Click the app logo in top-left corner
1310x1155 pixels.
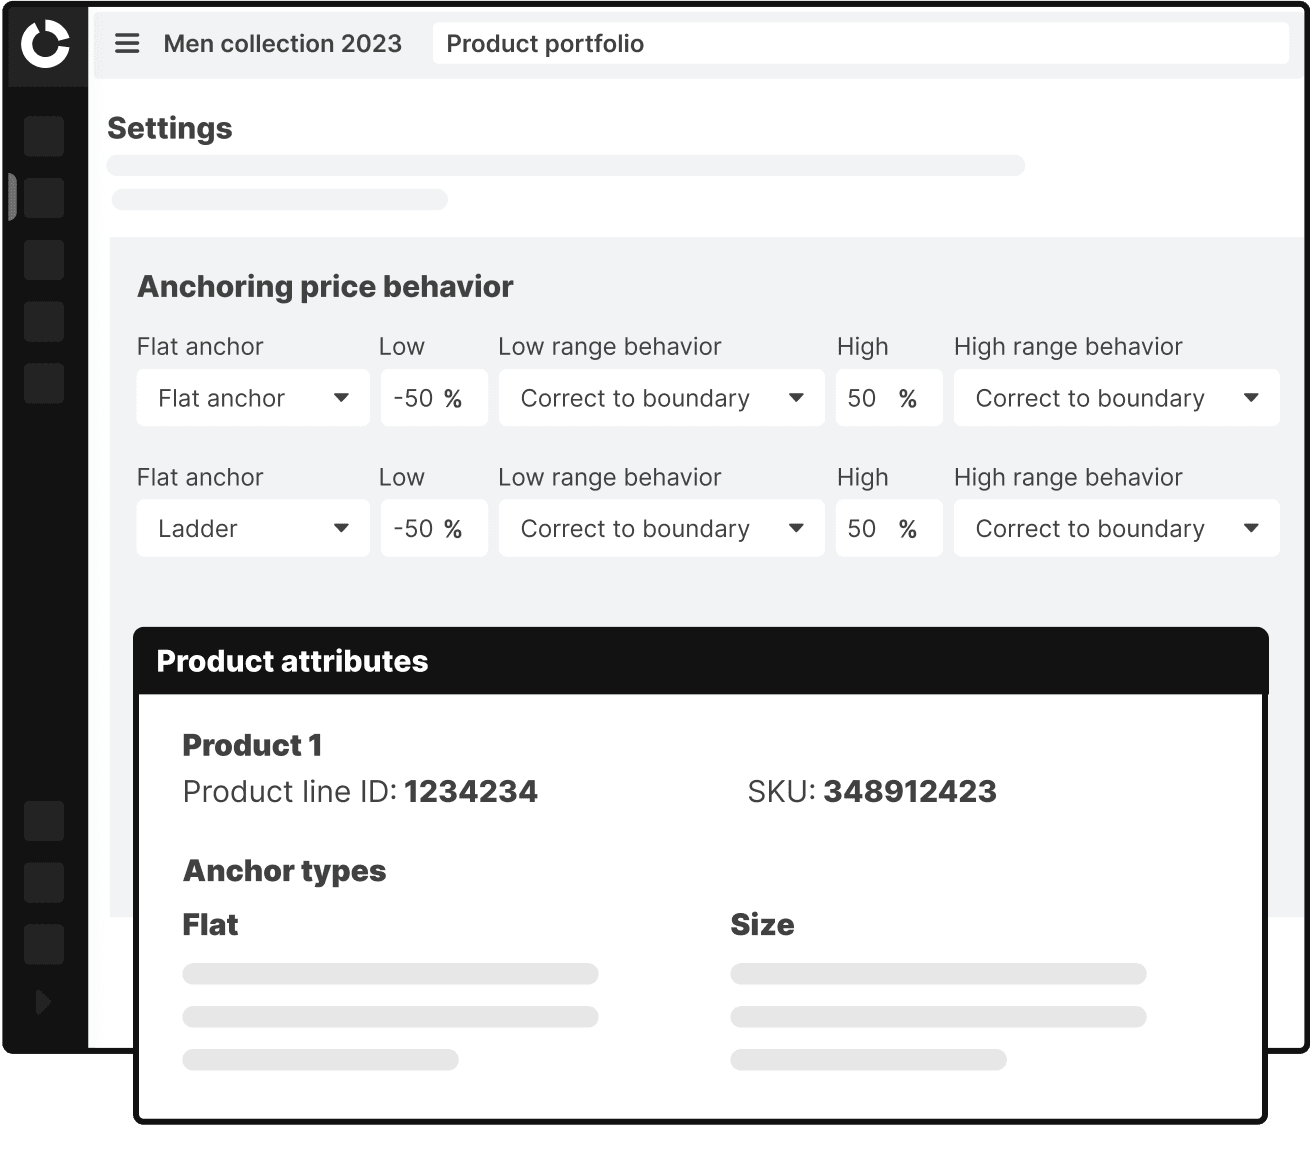click(46, 43)
